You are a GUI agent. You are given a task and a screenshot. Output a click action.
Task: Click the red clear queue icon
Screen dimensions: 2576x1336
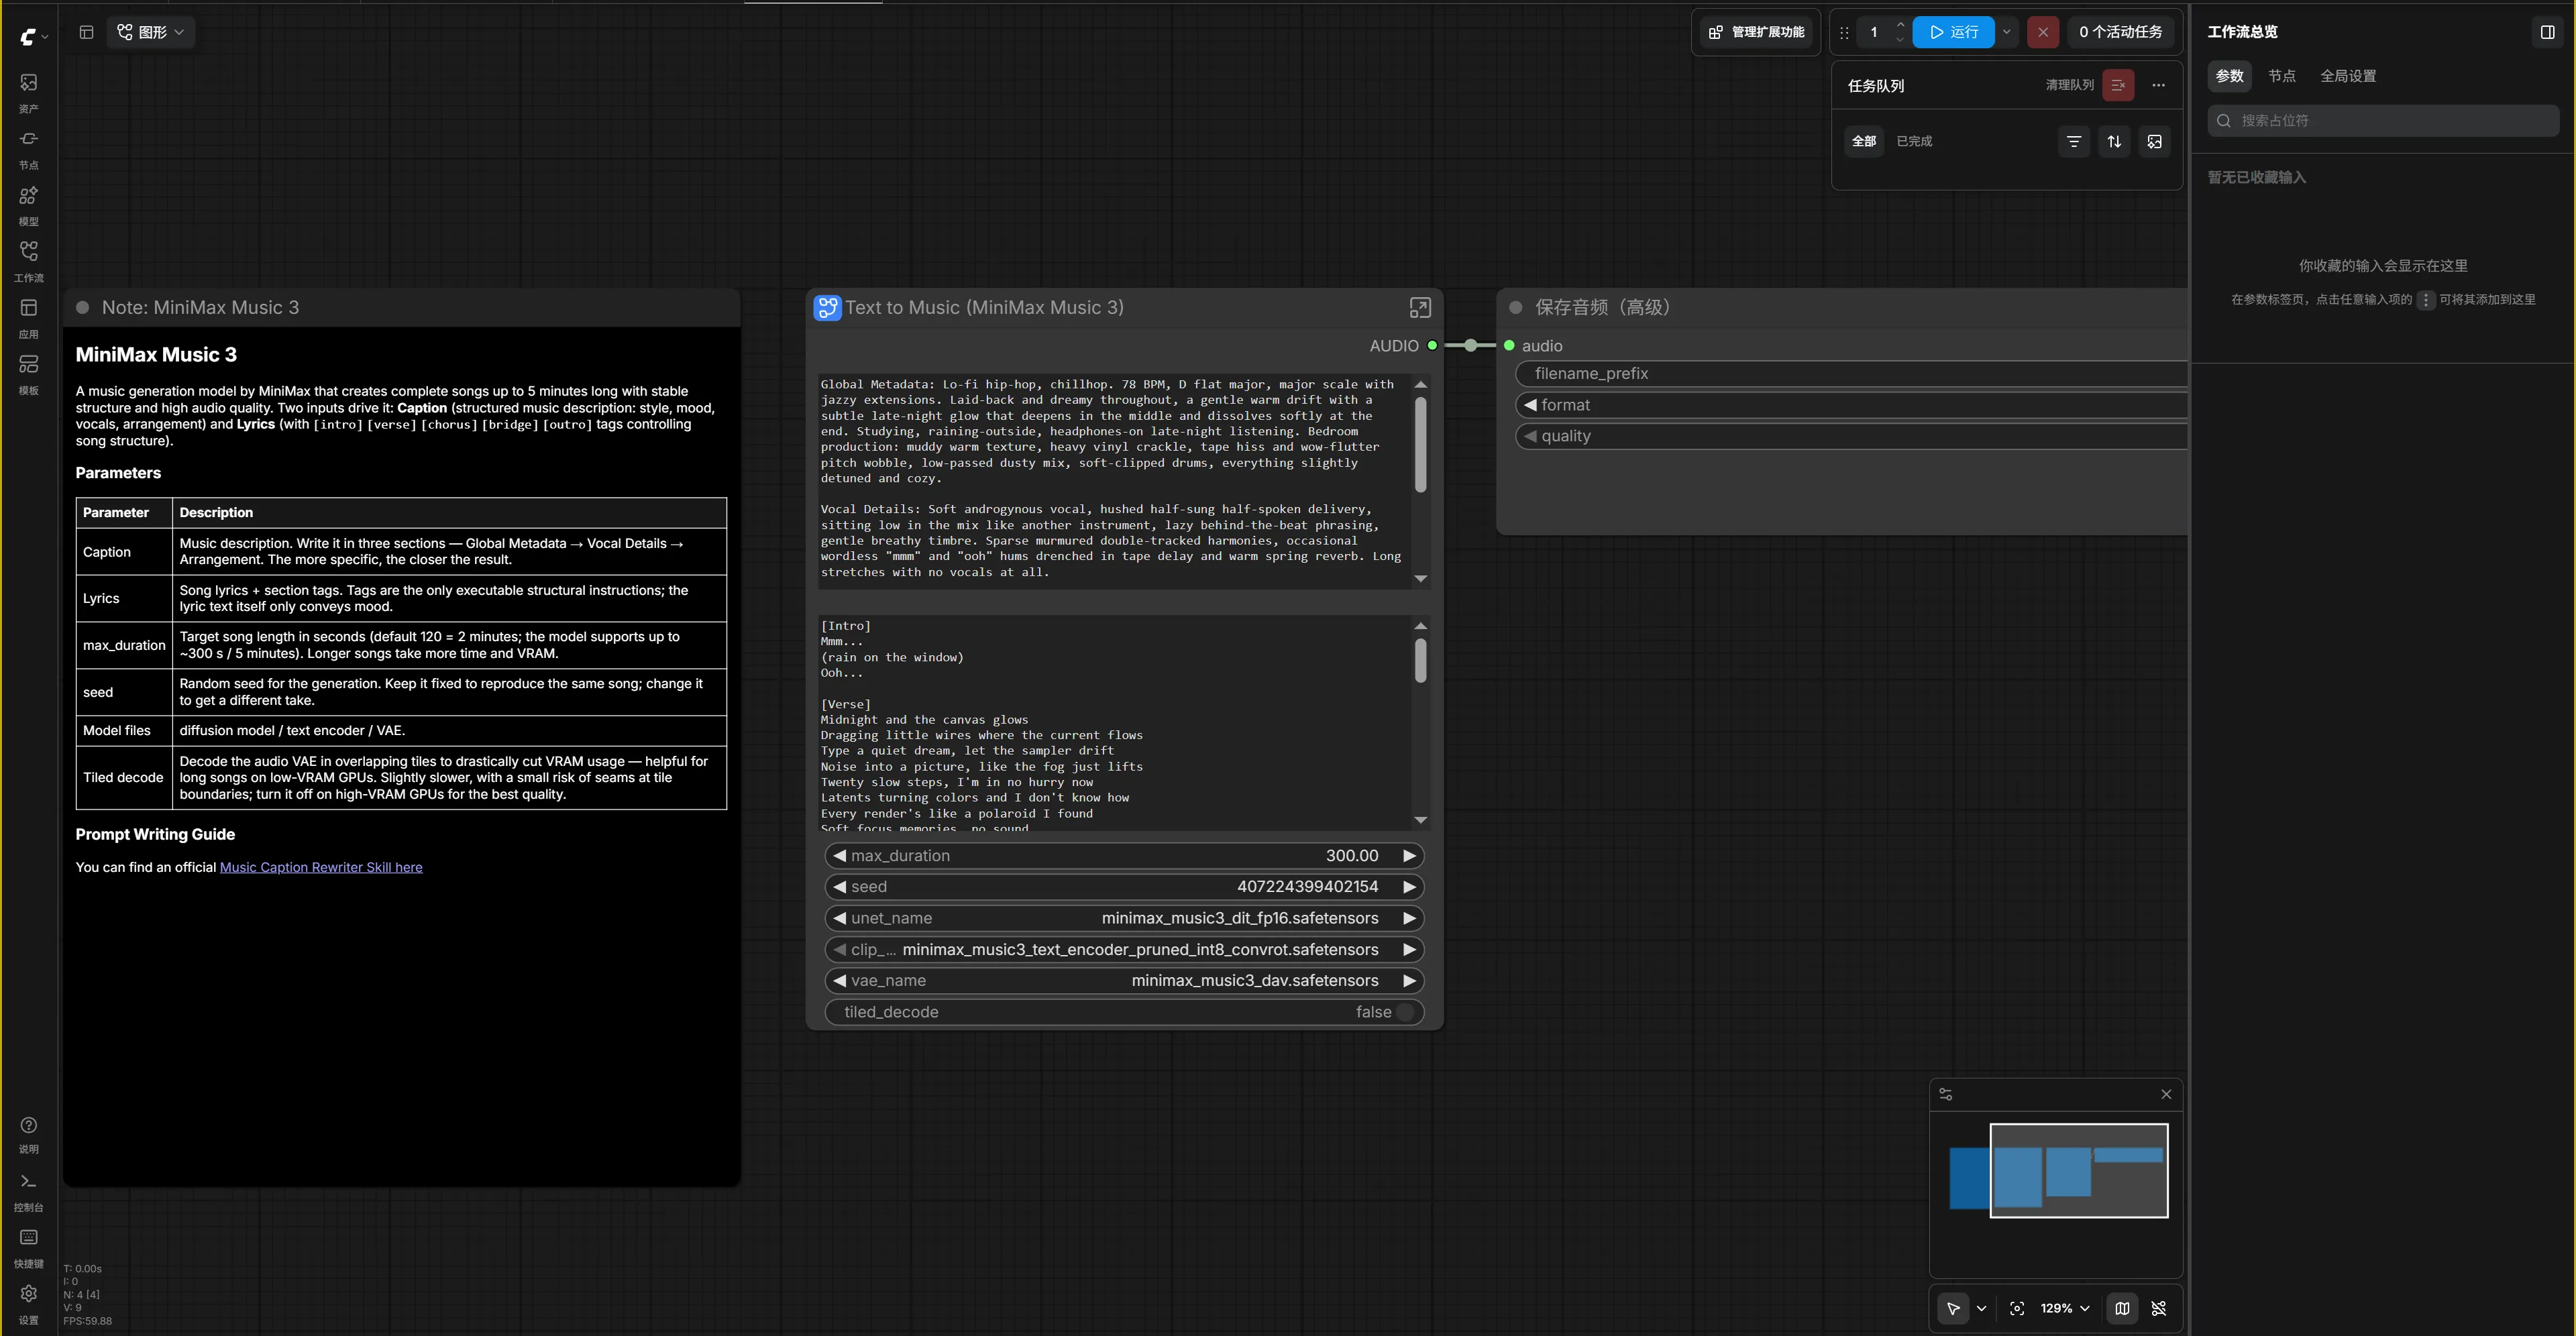(2118, 85)
